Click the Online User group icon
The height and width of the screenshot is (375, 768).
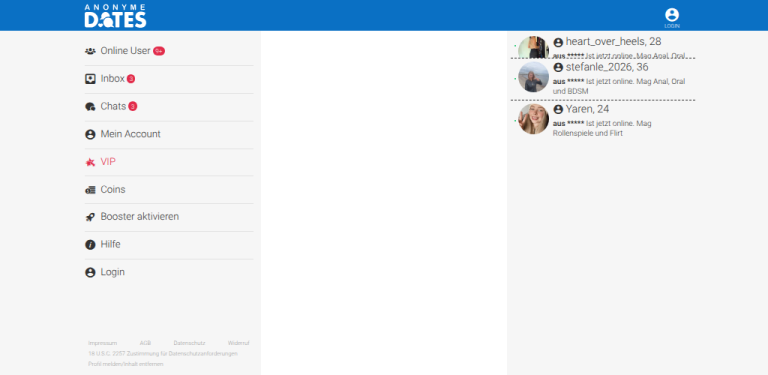(x=90, y=51)
